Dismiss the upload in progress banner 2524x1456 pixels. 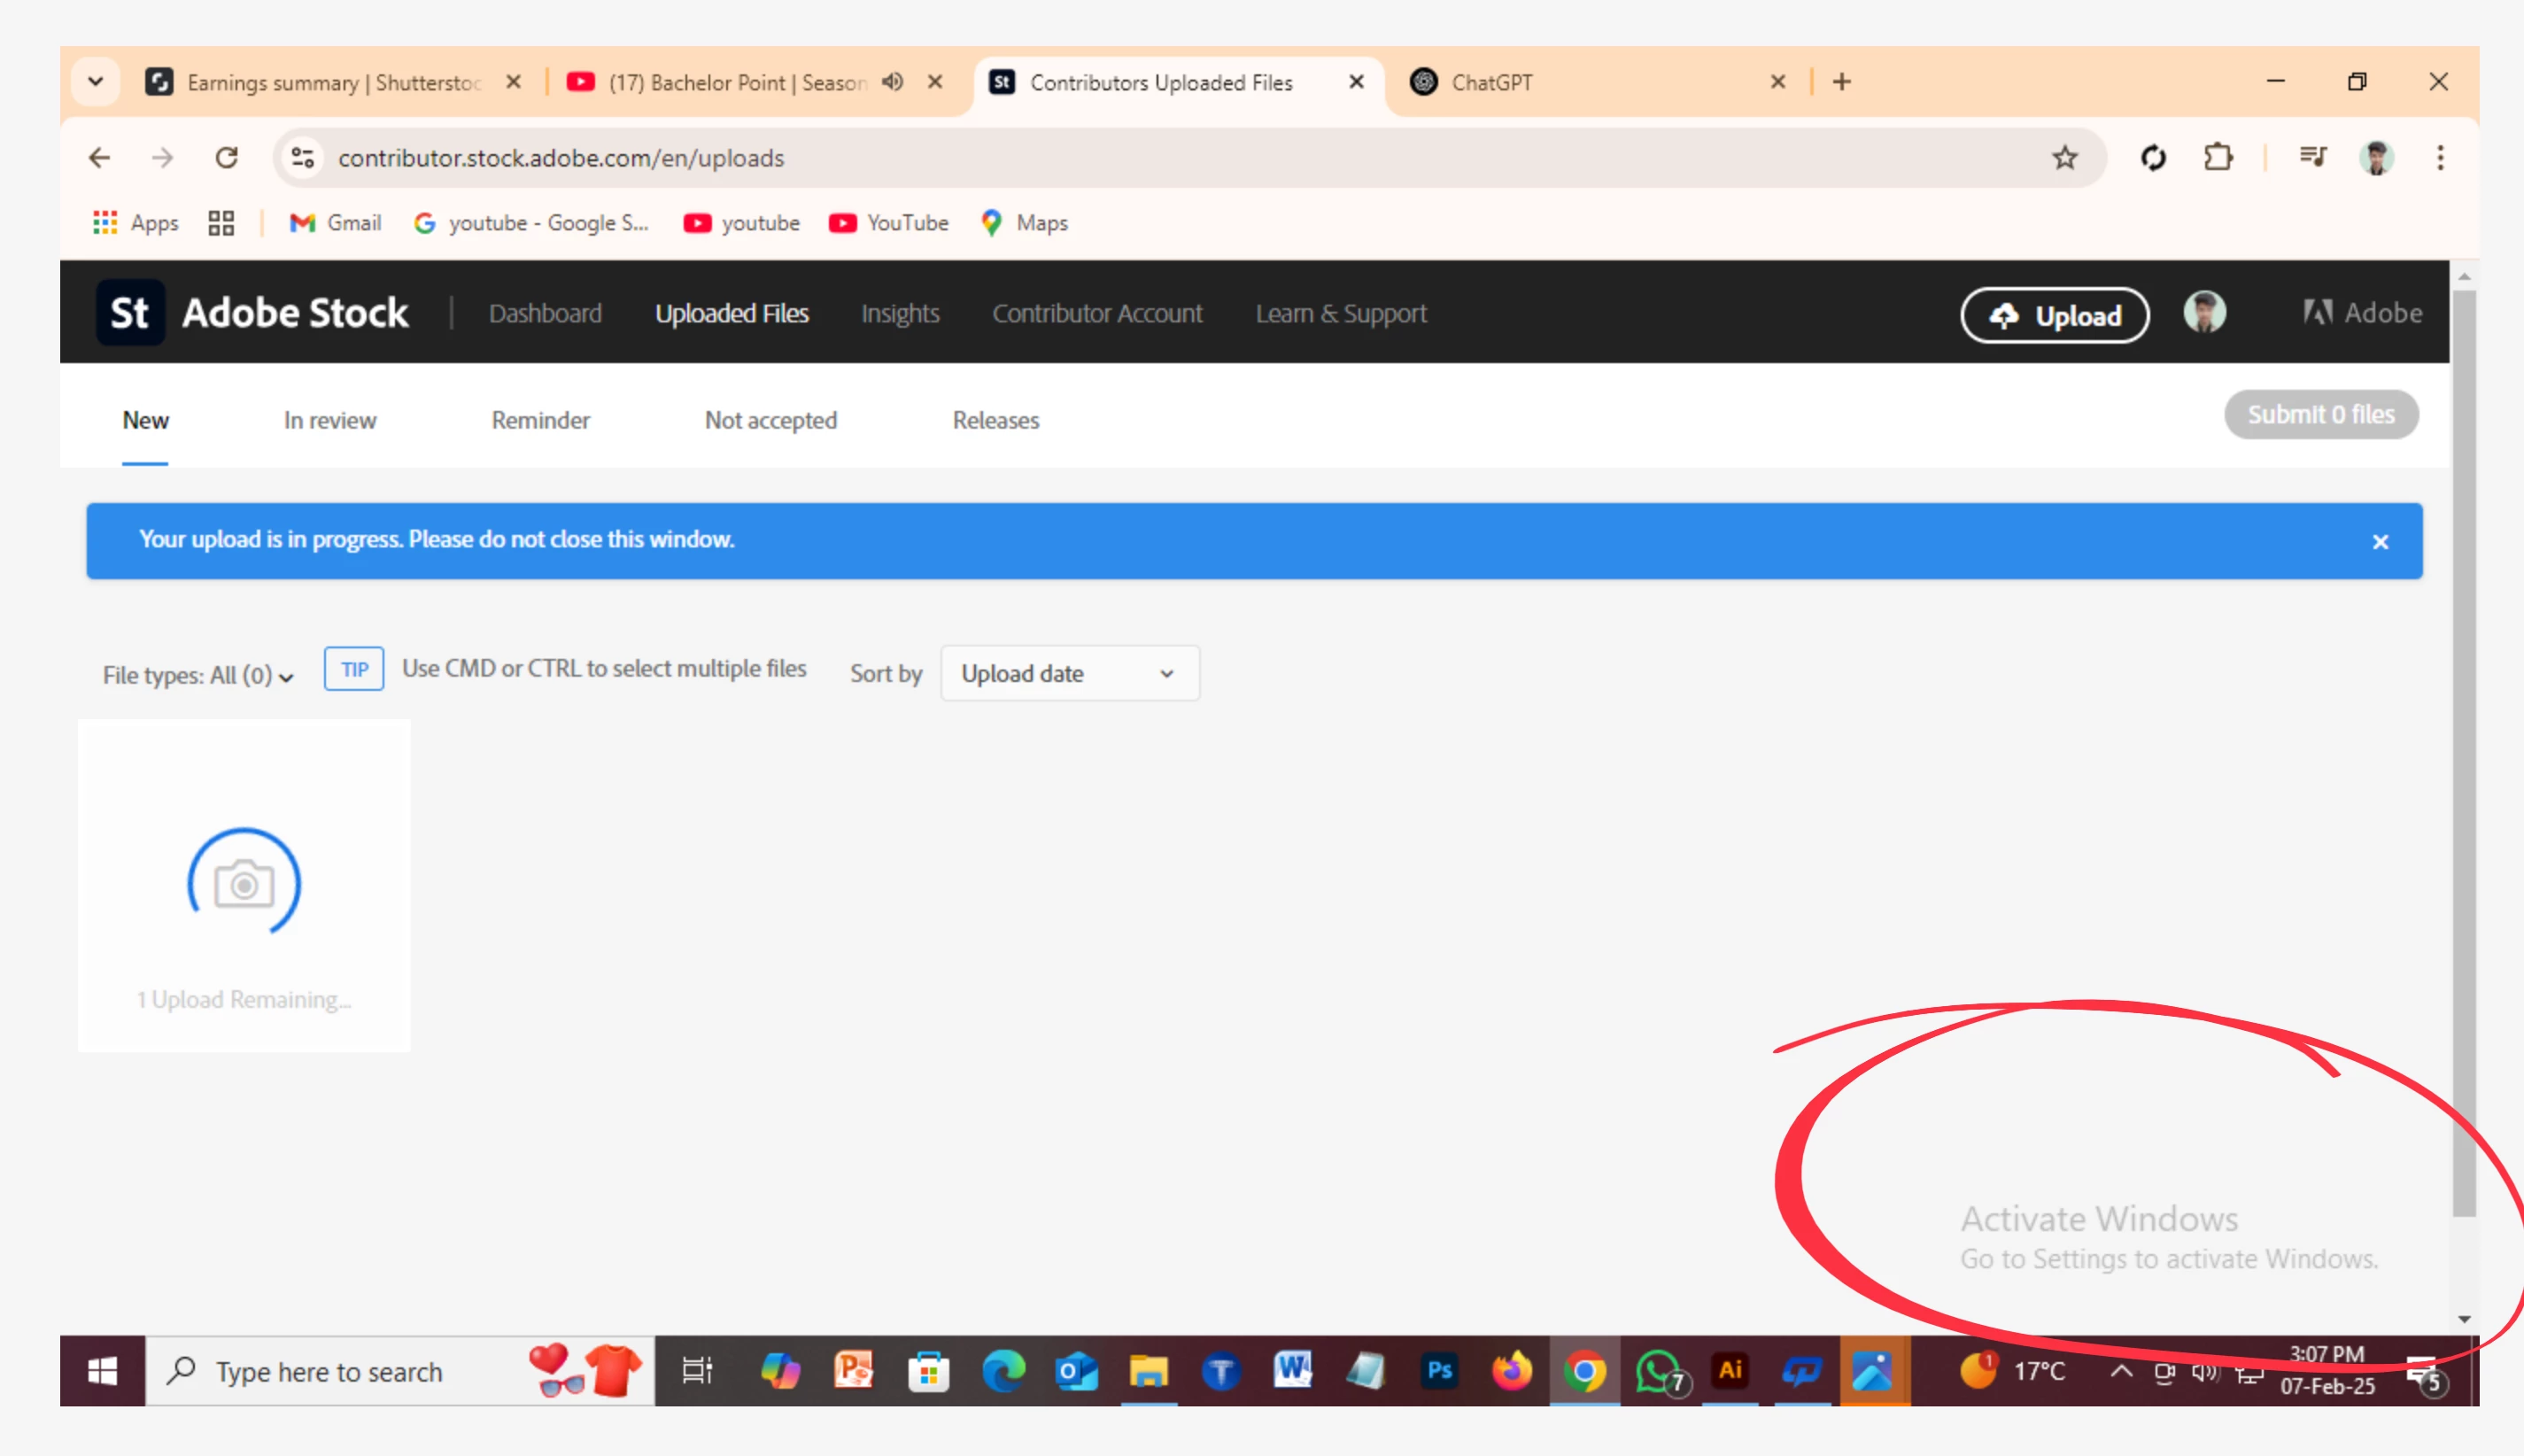[2380, 542]
